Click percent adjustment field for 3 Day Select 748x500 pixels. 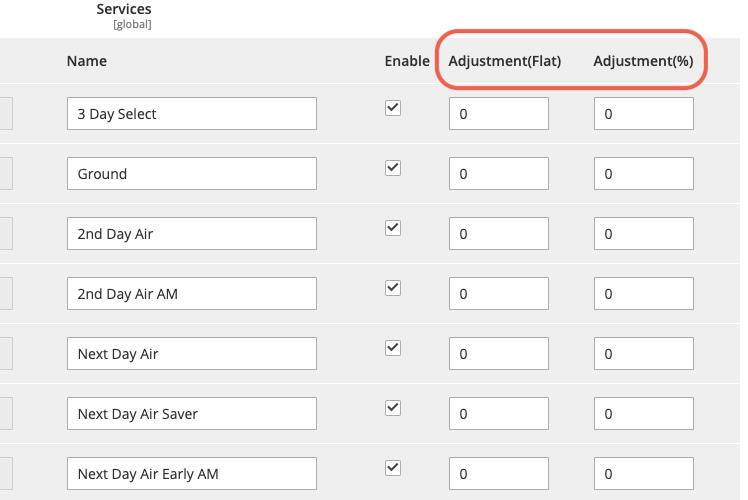click(643, 114)
